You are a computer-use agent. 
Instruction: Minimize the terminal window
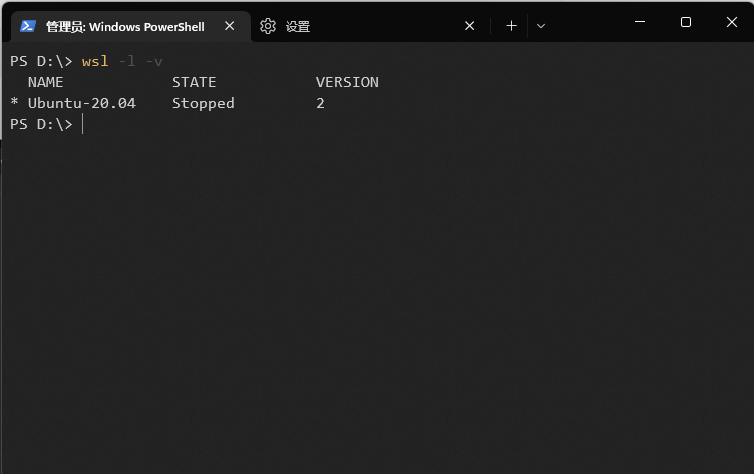pyautogui.click(x=640, y=22)
